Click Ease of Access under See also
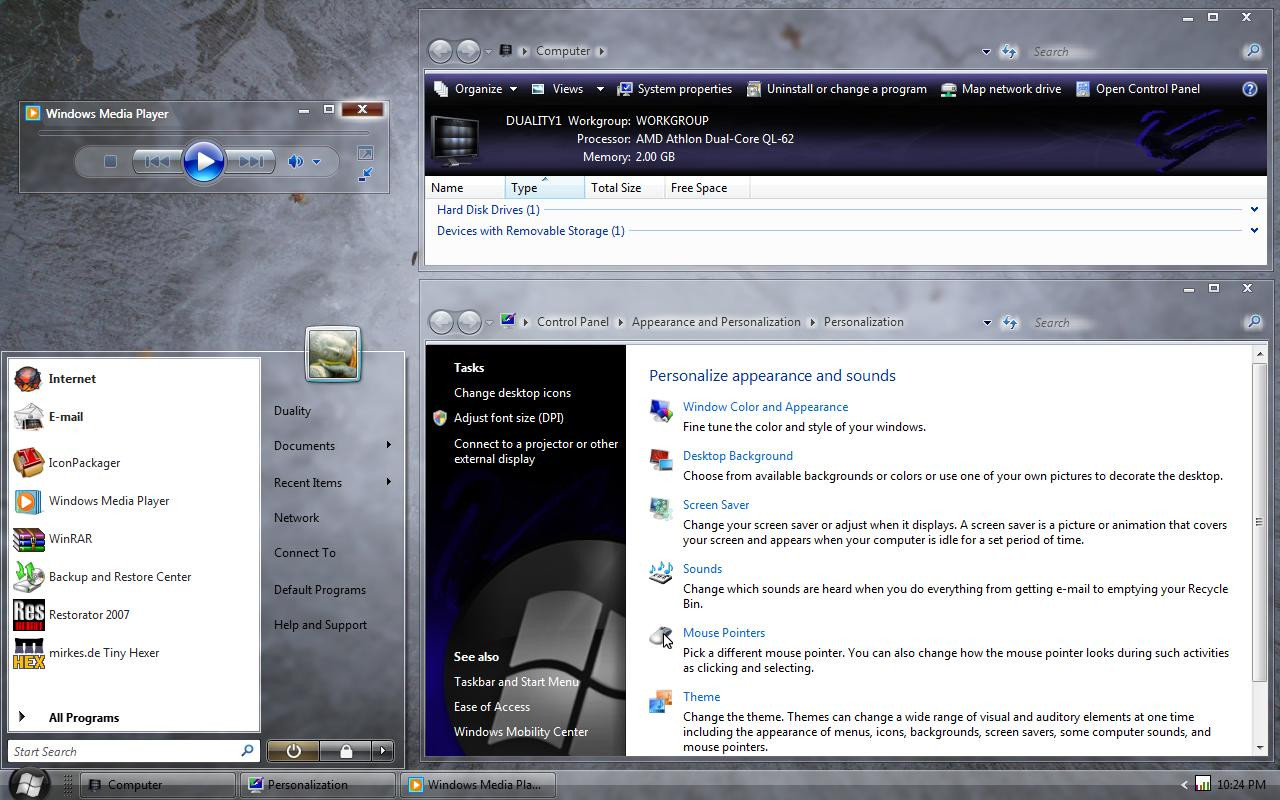1280x800 pixels. pyautogui.click(x=491, y=707)
